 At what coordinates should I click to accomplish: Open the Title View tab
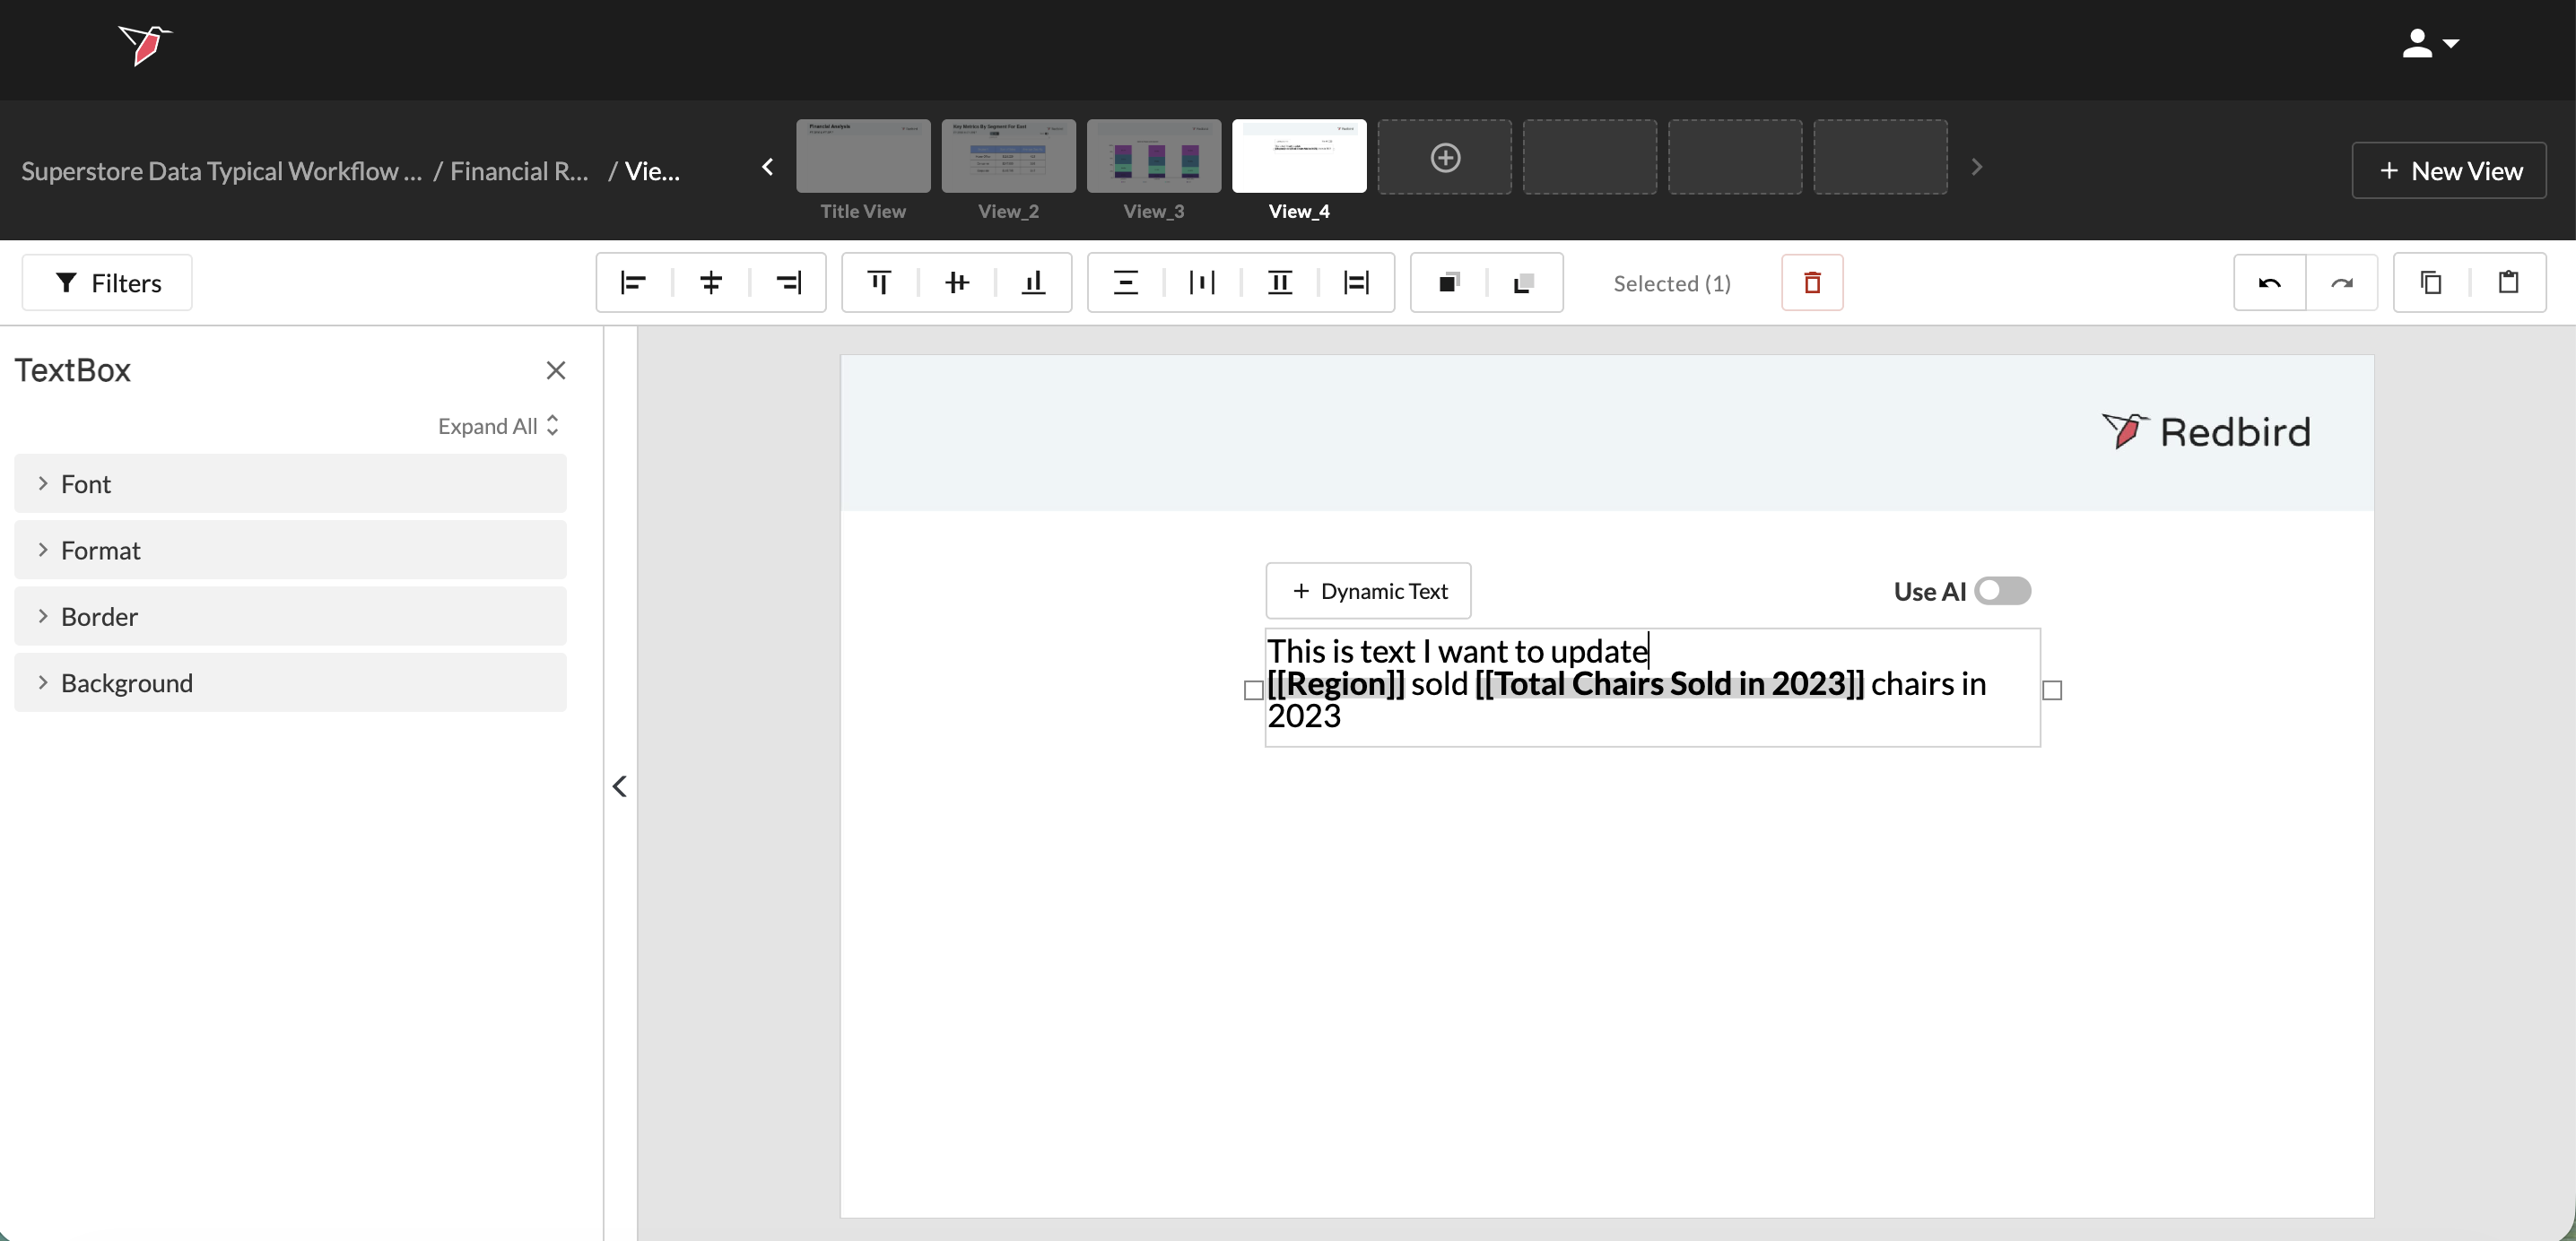pos(863,157)
